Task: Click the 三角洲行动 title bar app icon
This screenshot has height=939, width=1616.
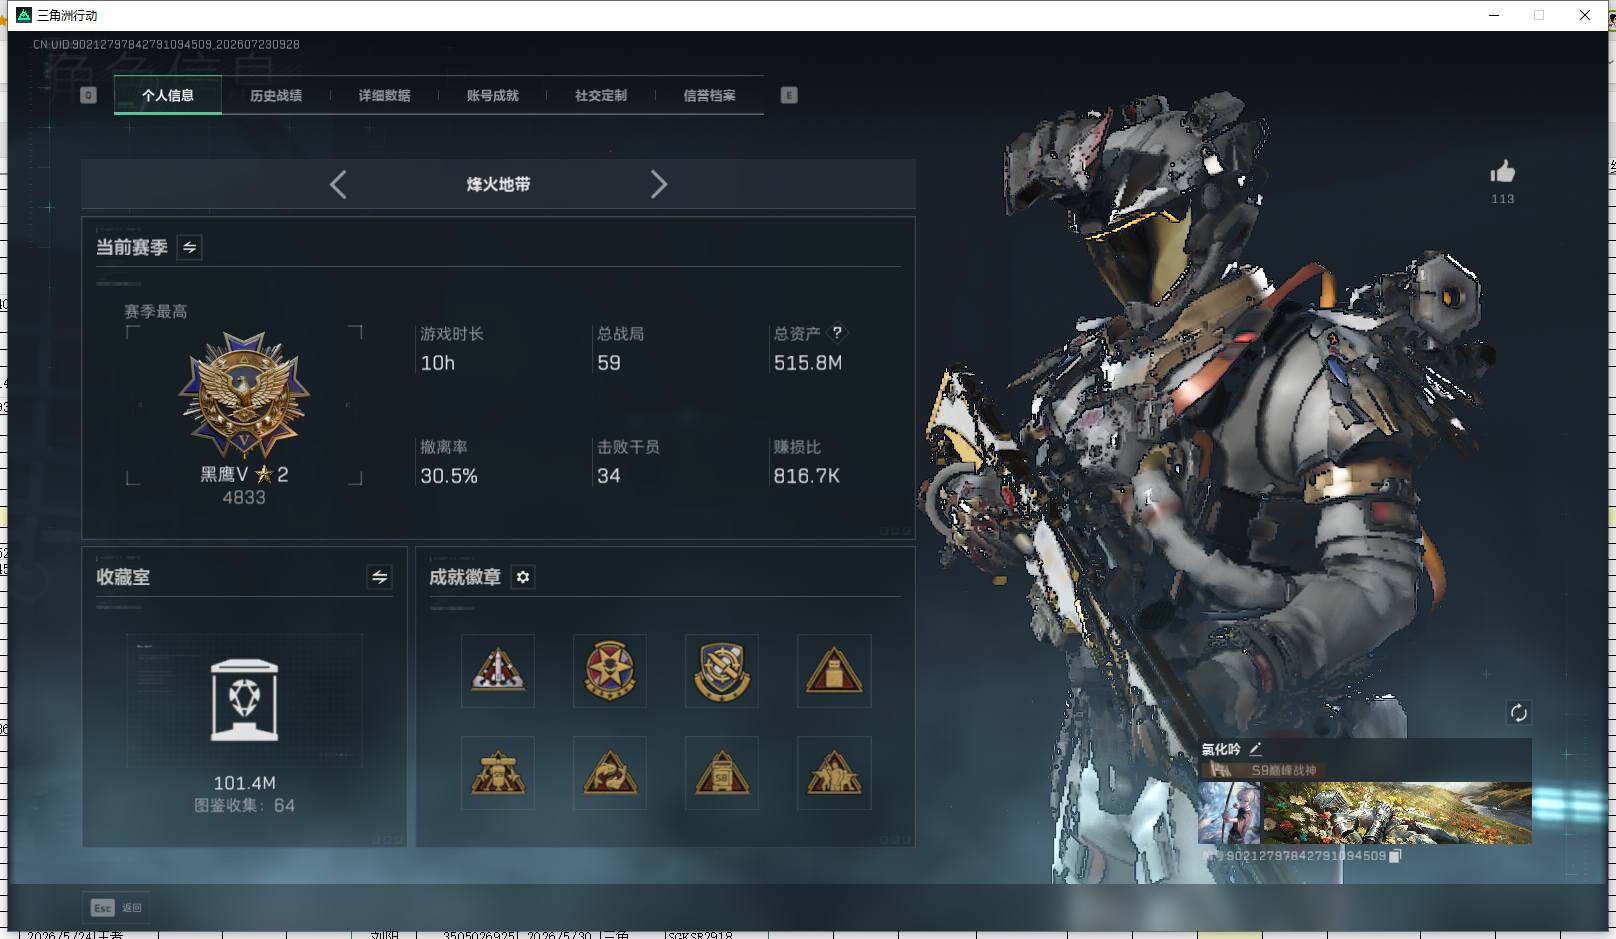Action: tap(24, 15)
